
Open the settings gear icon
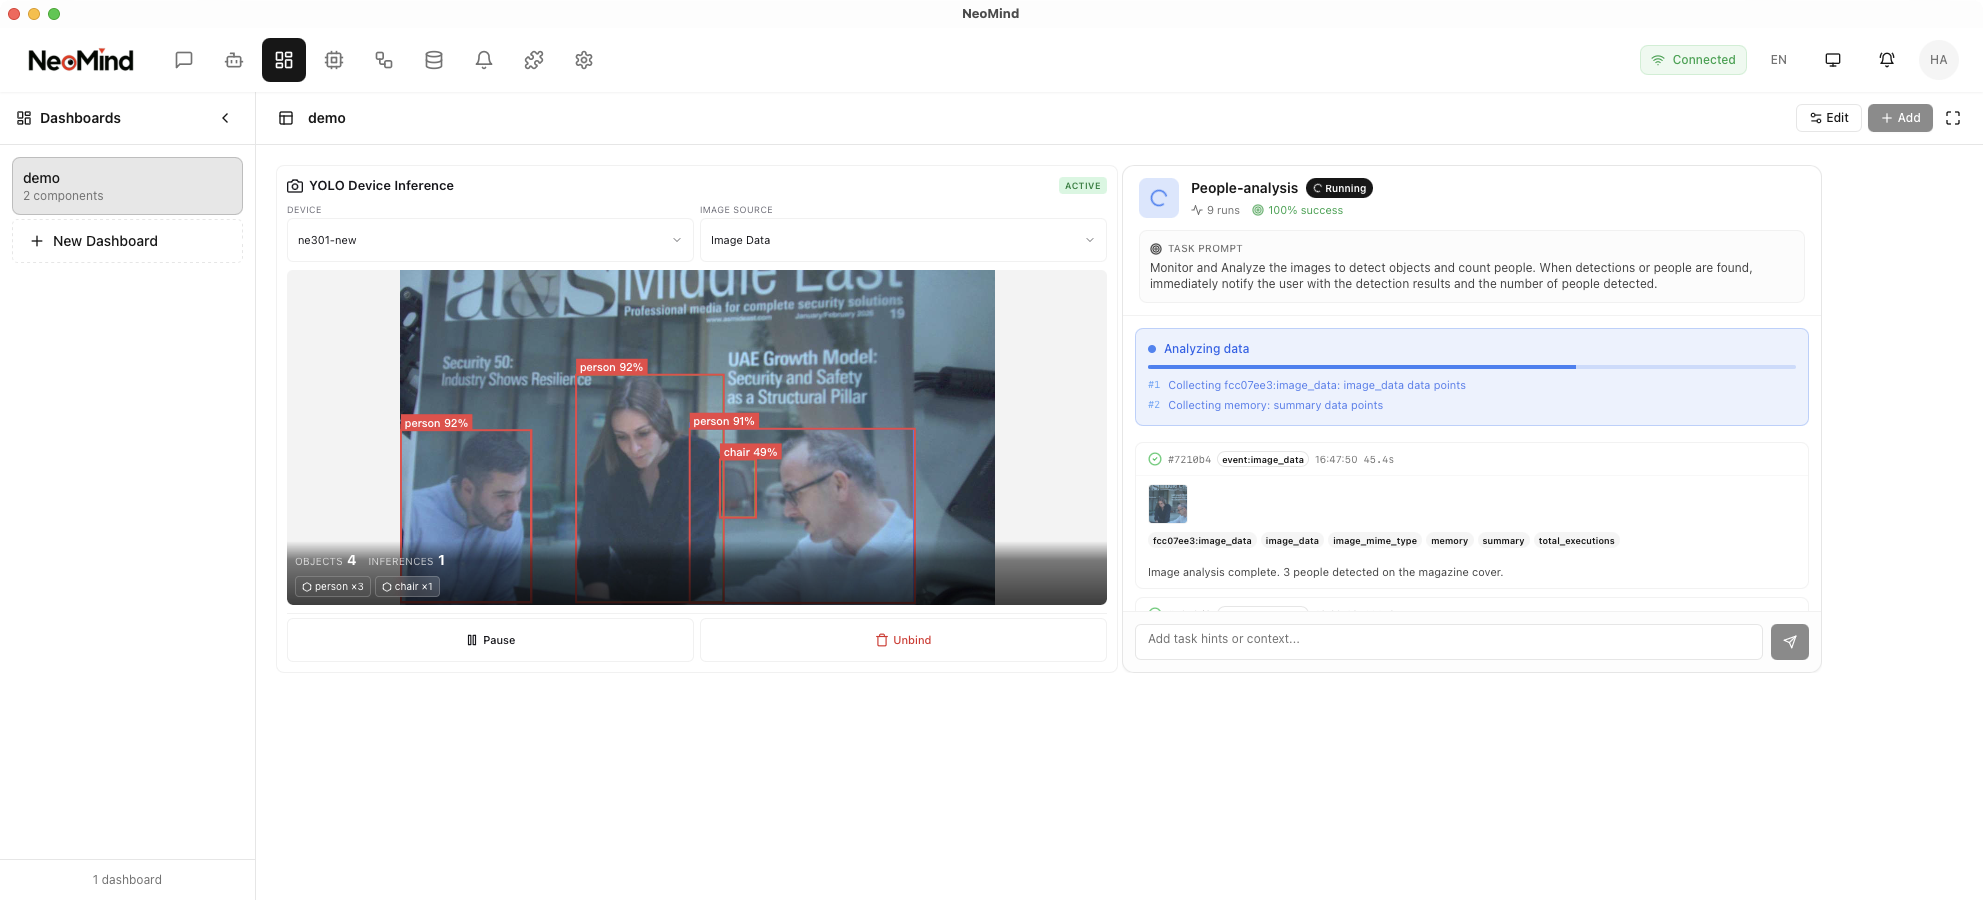pyautogui.click(x=584, y=60)
